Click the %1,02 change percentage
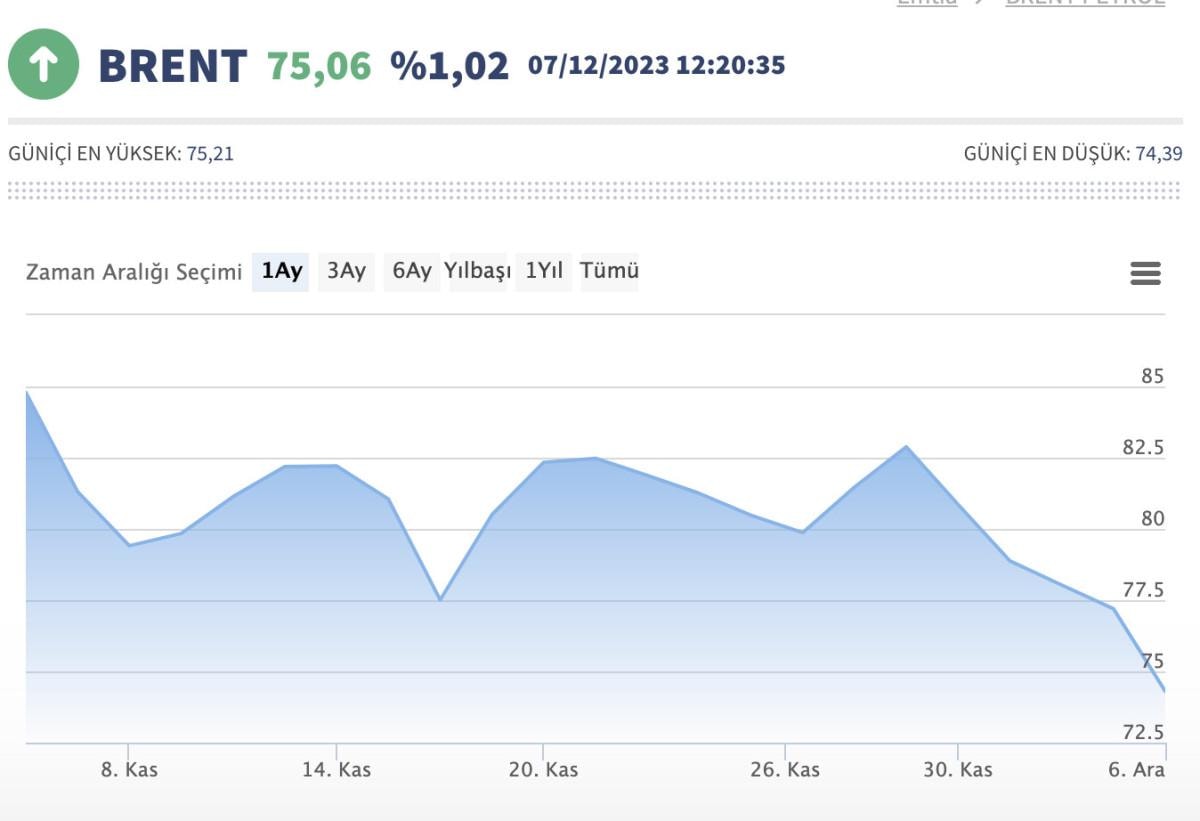 [x=449, y=67]
